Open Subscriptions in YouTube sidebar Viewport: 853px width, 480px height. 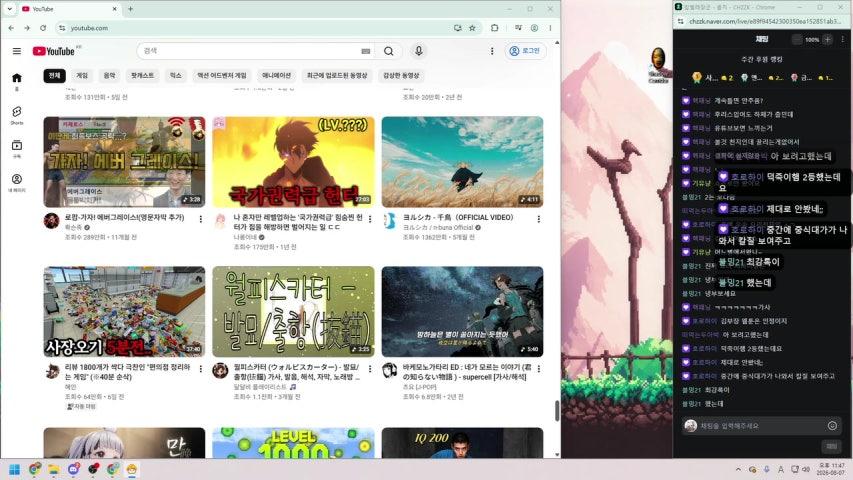[x=17, y=148]
